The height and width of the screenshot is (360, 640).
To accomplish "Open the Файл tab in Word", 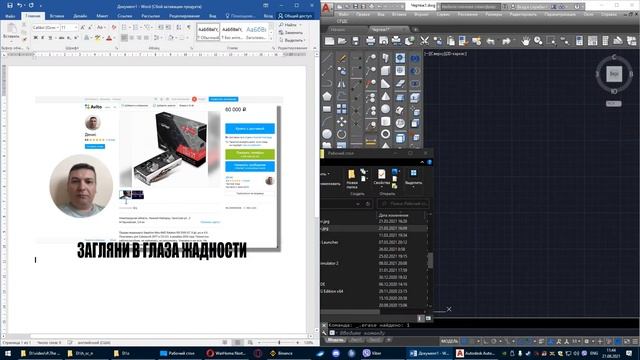I will coord(10,16).
